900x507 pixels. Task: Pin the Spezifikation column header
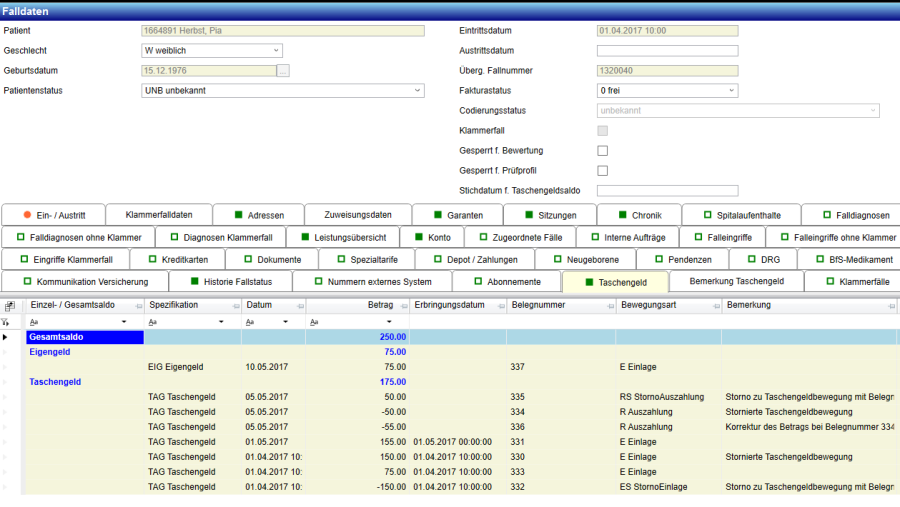235,305
